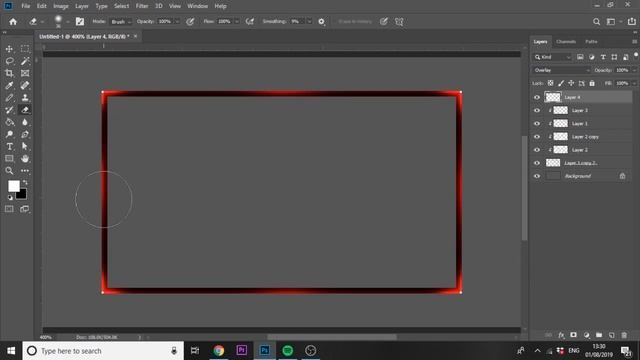Hide Layer 2 copy visibility eye
Image resolution: width=640 pixels, height=360 pixels.
coord(537,136)
